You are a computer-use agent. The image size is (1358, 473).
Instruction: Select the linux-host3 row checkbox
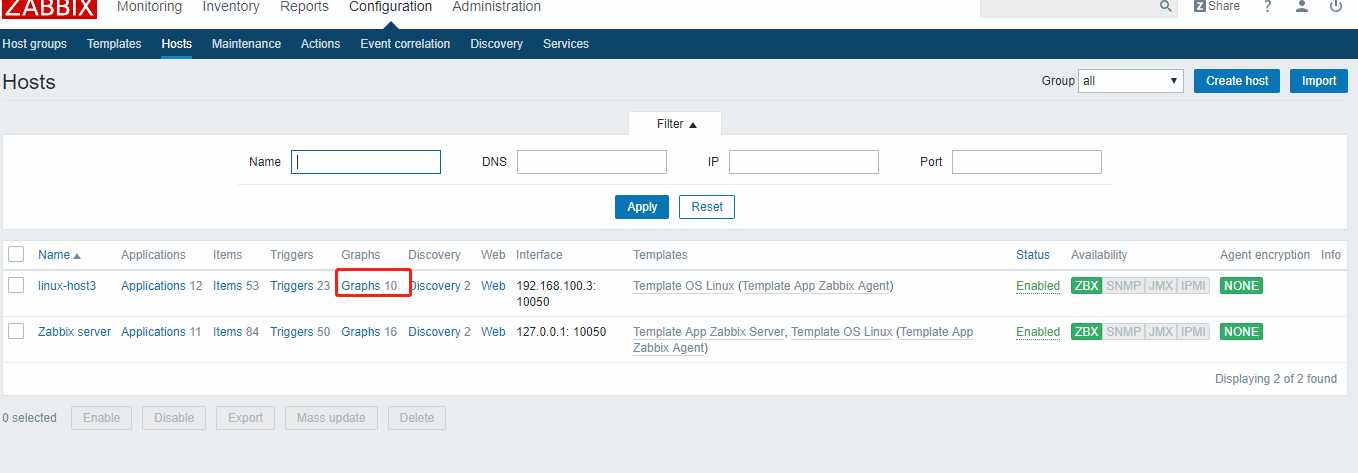click(x=16, y=285)
